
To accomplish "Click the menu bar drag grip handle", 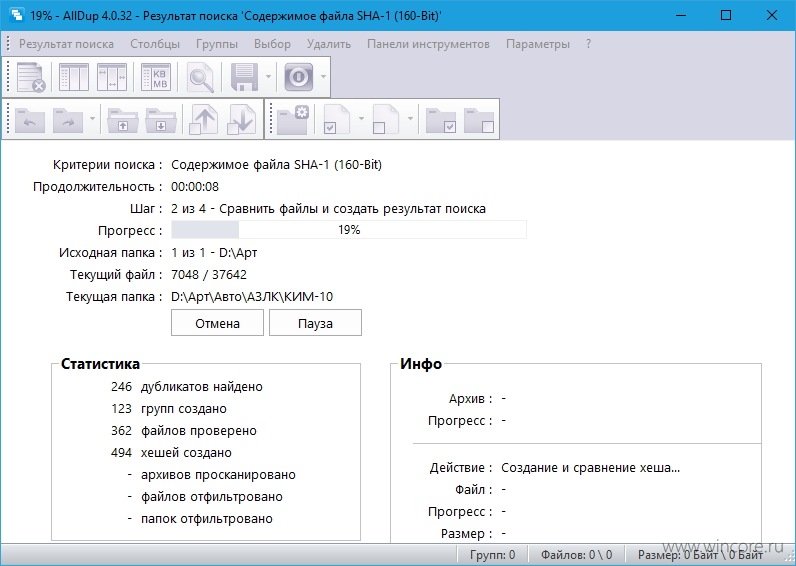I will coord(8,44).
